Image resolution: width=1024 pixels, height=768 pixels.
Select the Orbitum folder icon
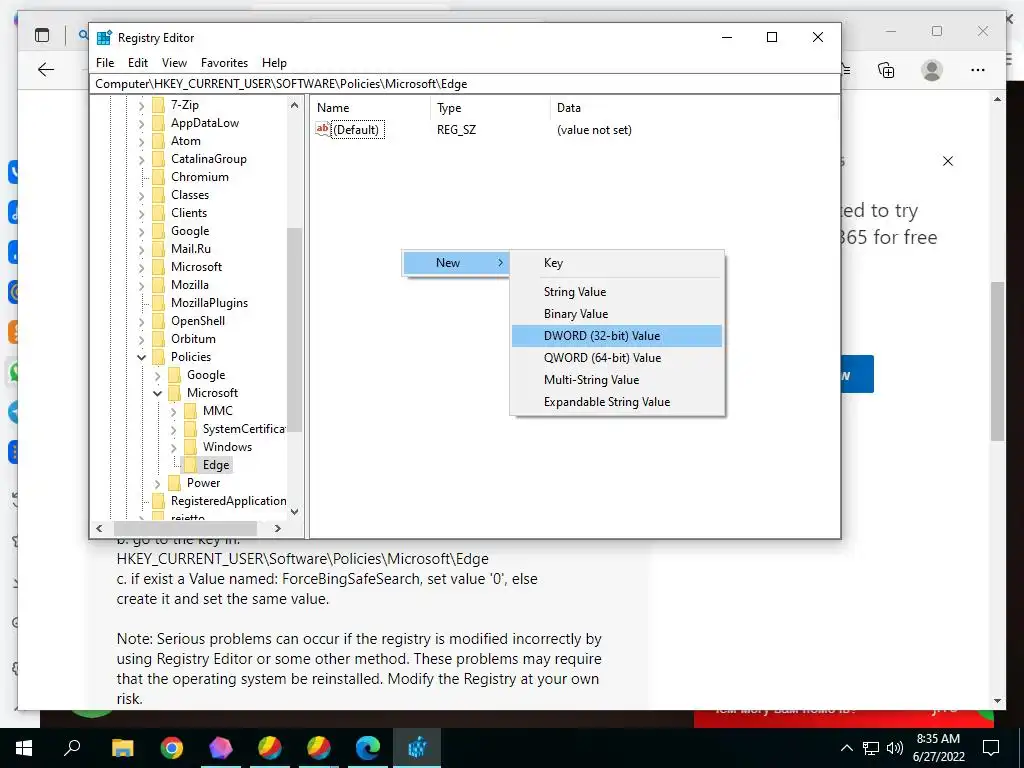point(159,339)
